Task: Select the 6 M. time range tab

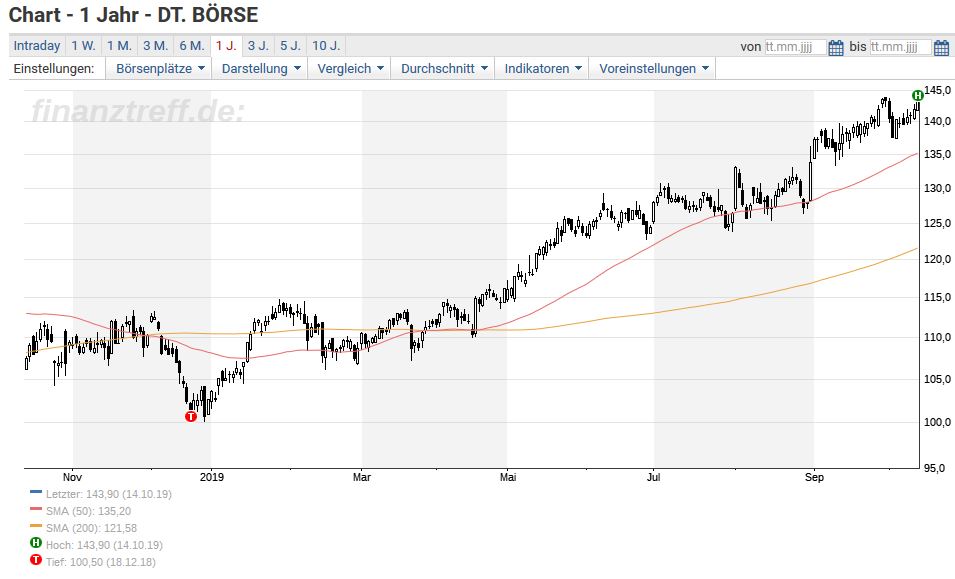Action: [192, 46]
